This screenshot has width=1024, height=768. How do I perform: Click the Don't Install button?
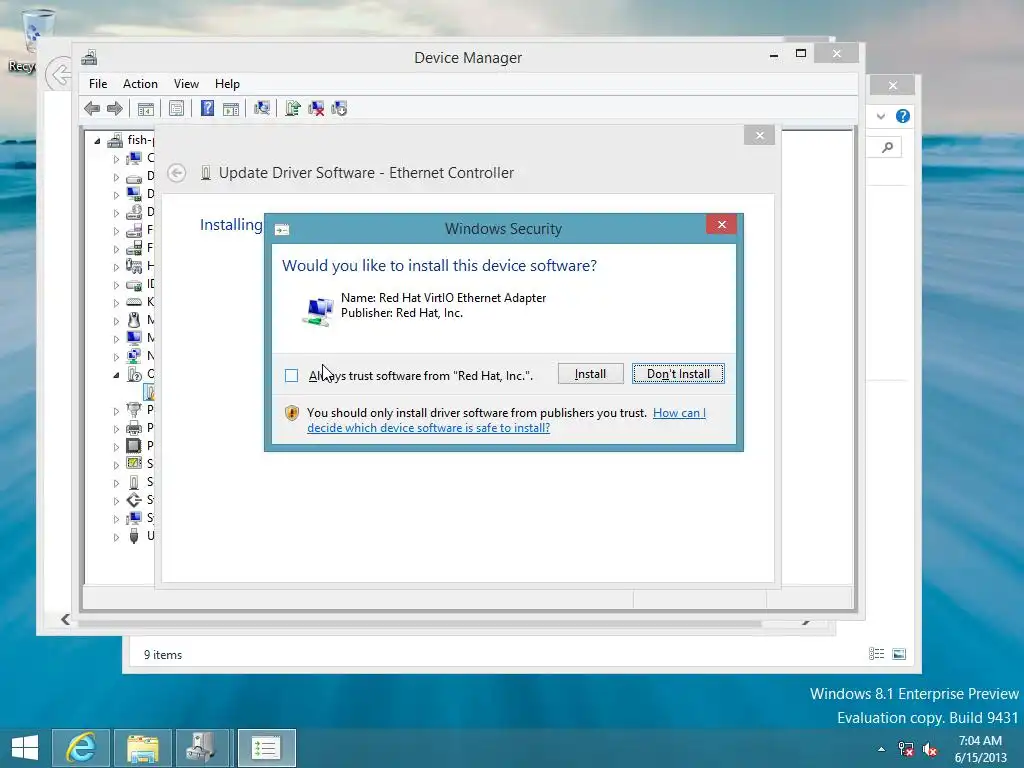point(678,374)
